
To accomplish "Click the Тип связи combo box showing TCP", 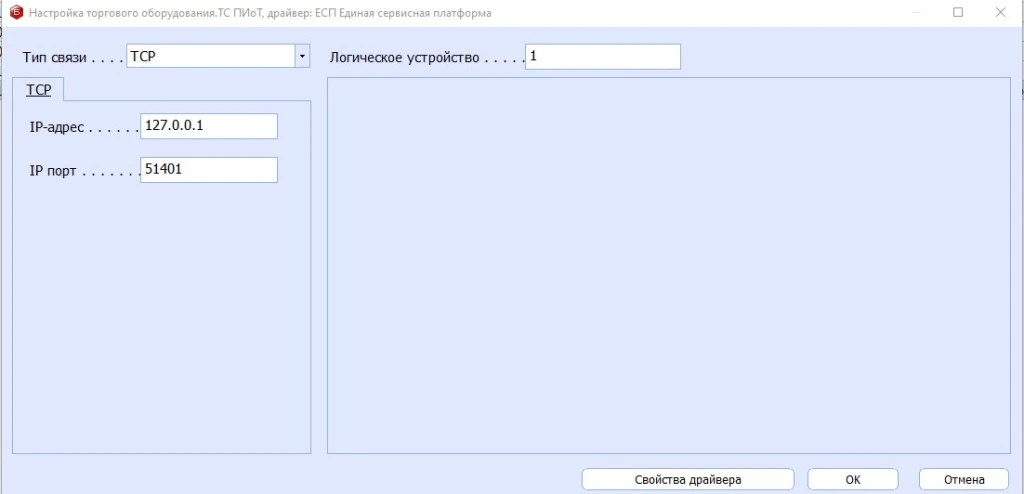I will coord(210,57).
